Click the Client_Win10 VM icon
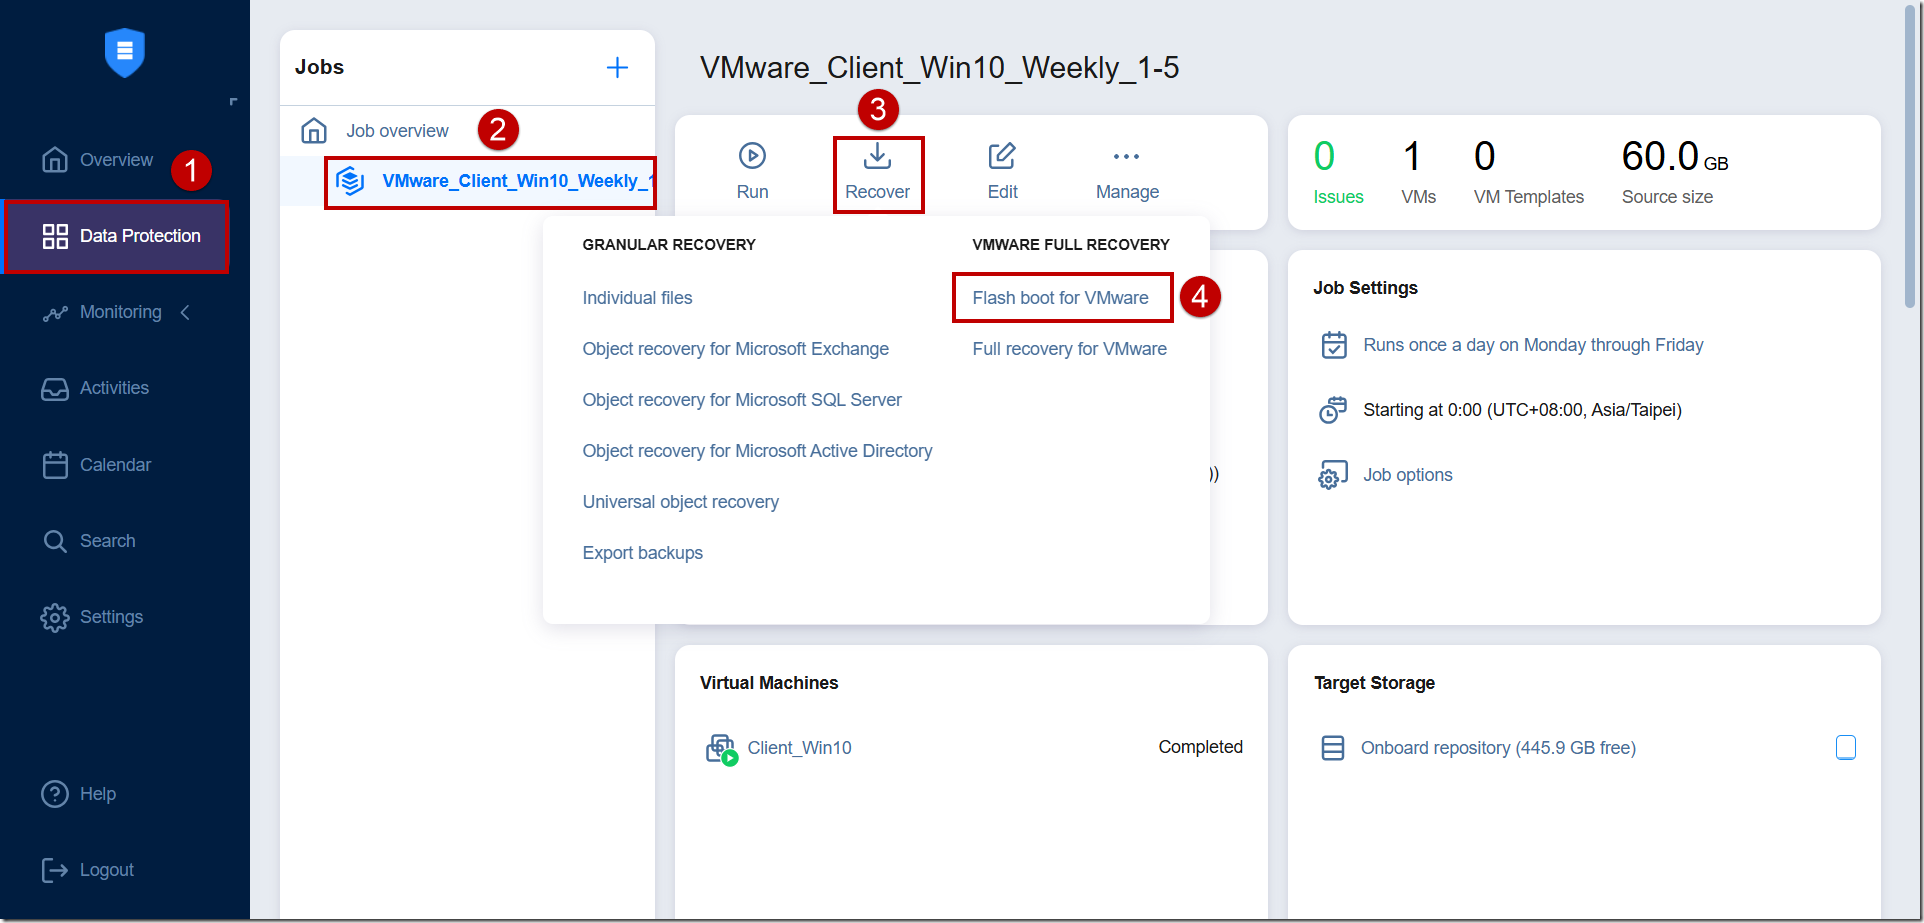Image resolution: width=1924 pixels, height=923 pixels. (722, 749)
